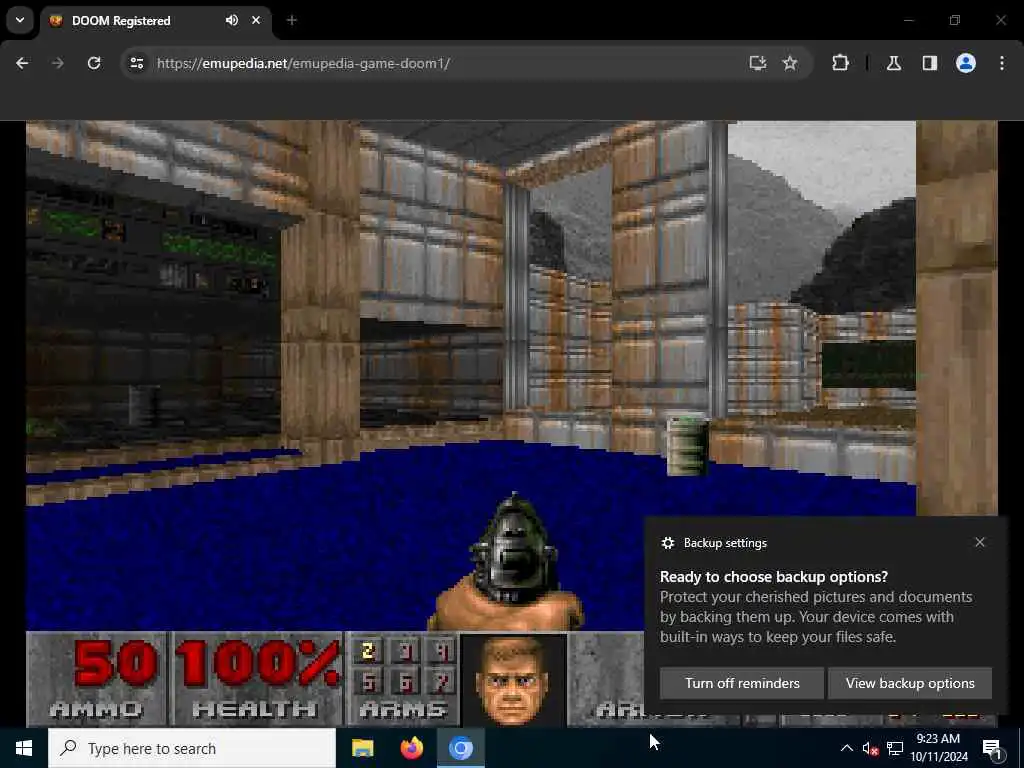Open Chrome Labs flask icon
Image resolution: width=1024 pixels, height=768 pixels.
click(x=894, y=63)
